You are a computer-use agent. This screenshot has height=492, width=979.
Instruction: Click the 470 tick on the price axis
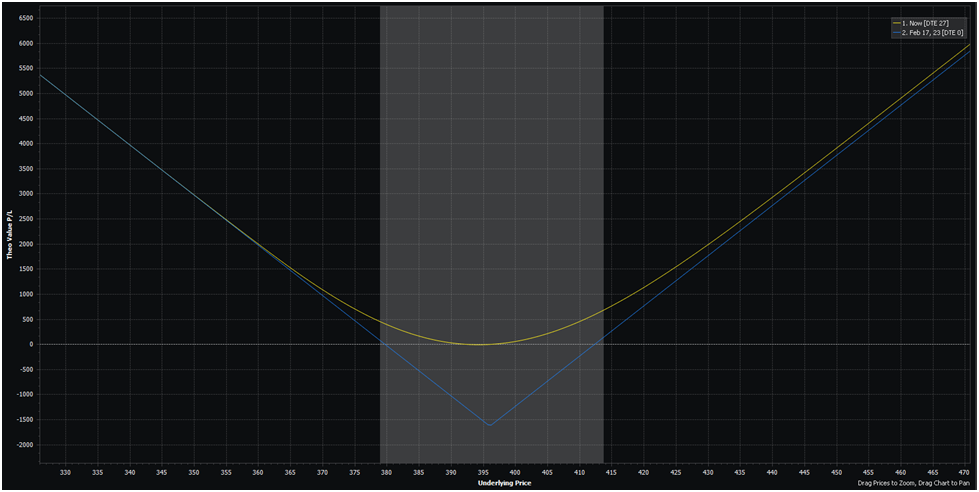click(x=964, y=472)
